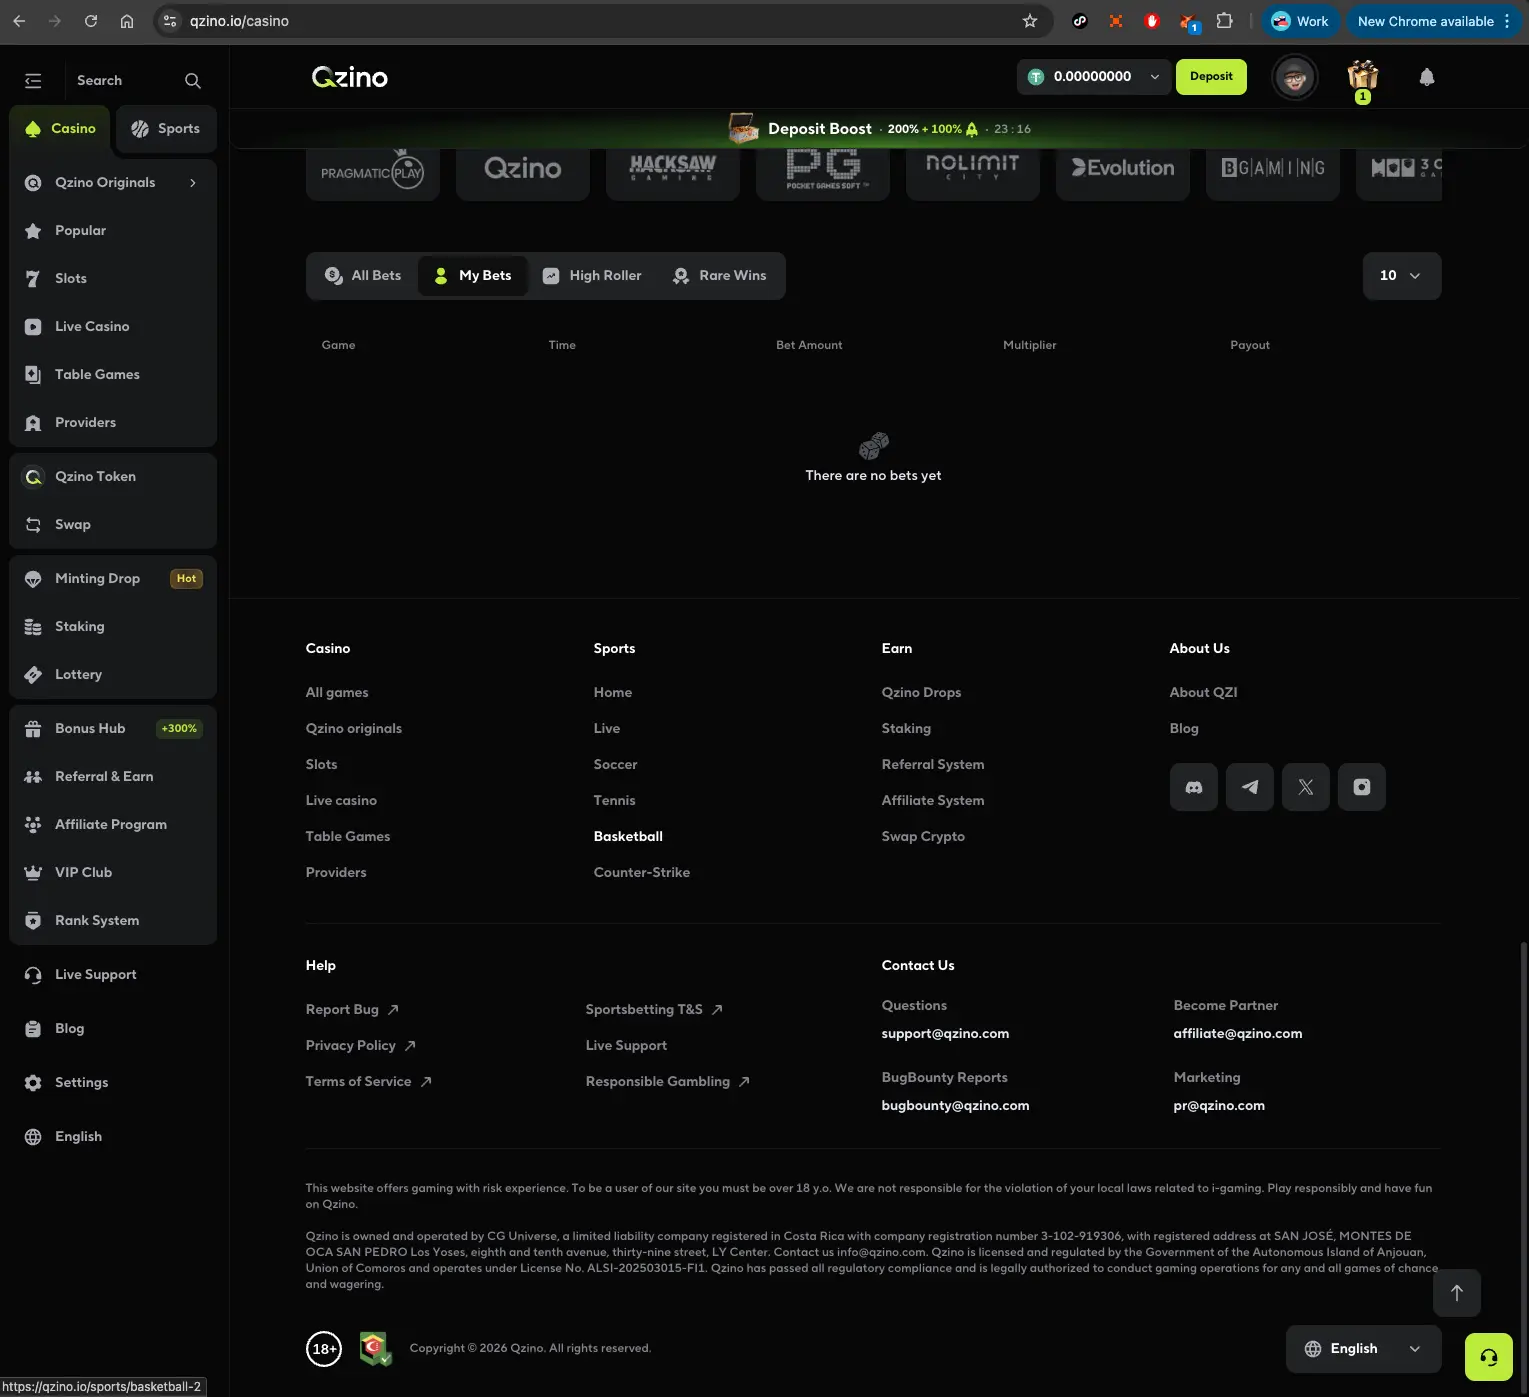Image resolution: width=1529 pixels, height=1397 pixels.
Task: Open Live Casino in the sidebar
Action: pos(113,327)
